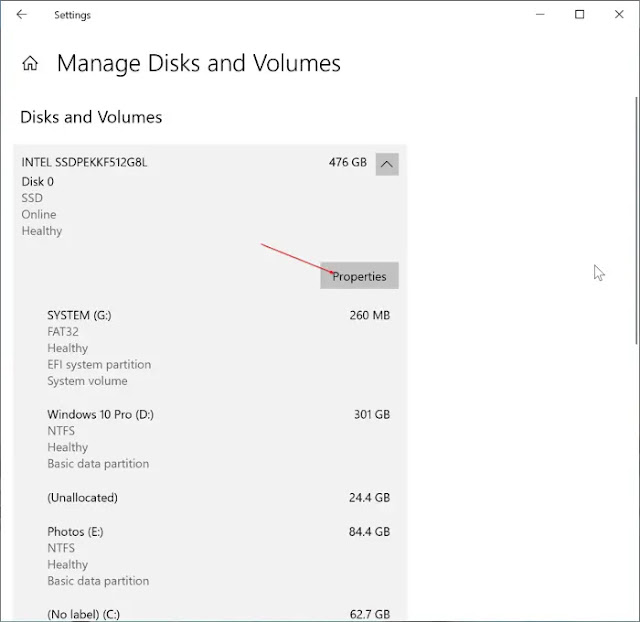The image size is (640, 622).
Task: Open Settings home via house icon
Action: point(30,63)
